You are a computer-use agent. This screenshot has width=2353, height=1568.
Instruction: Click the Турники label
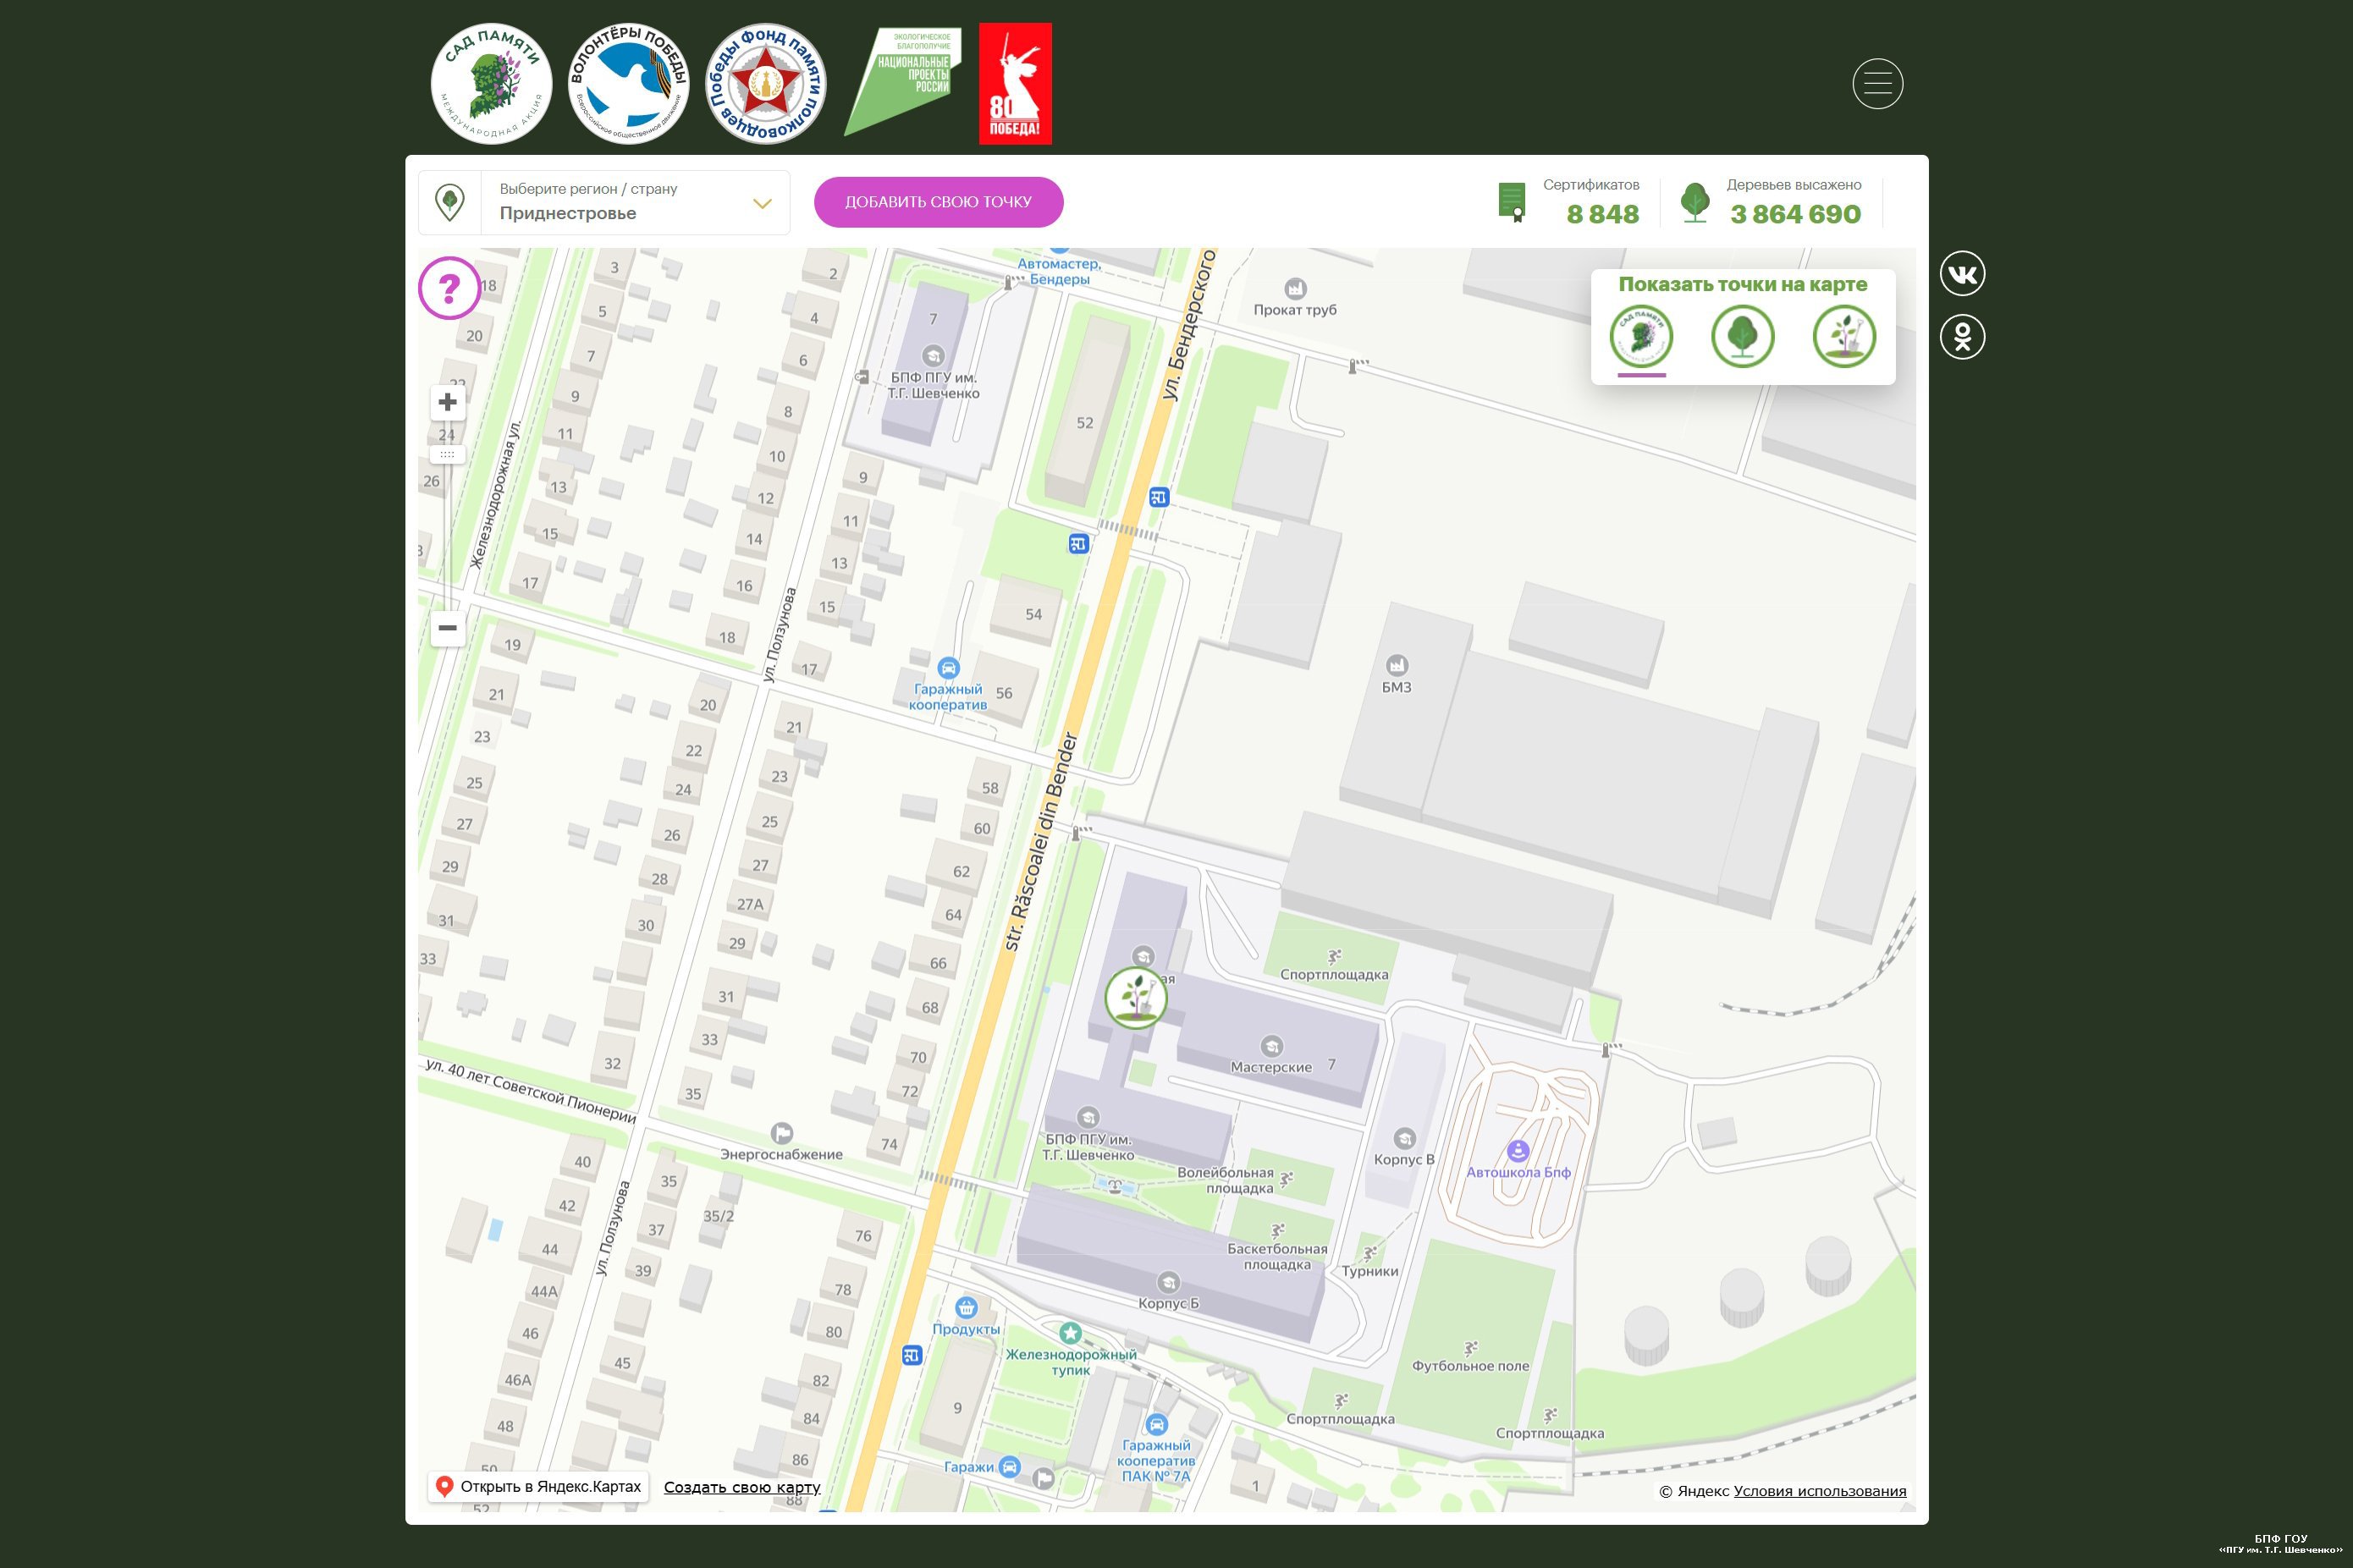(1370, 1271)
